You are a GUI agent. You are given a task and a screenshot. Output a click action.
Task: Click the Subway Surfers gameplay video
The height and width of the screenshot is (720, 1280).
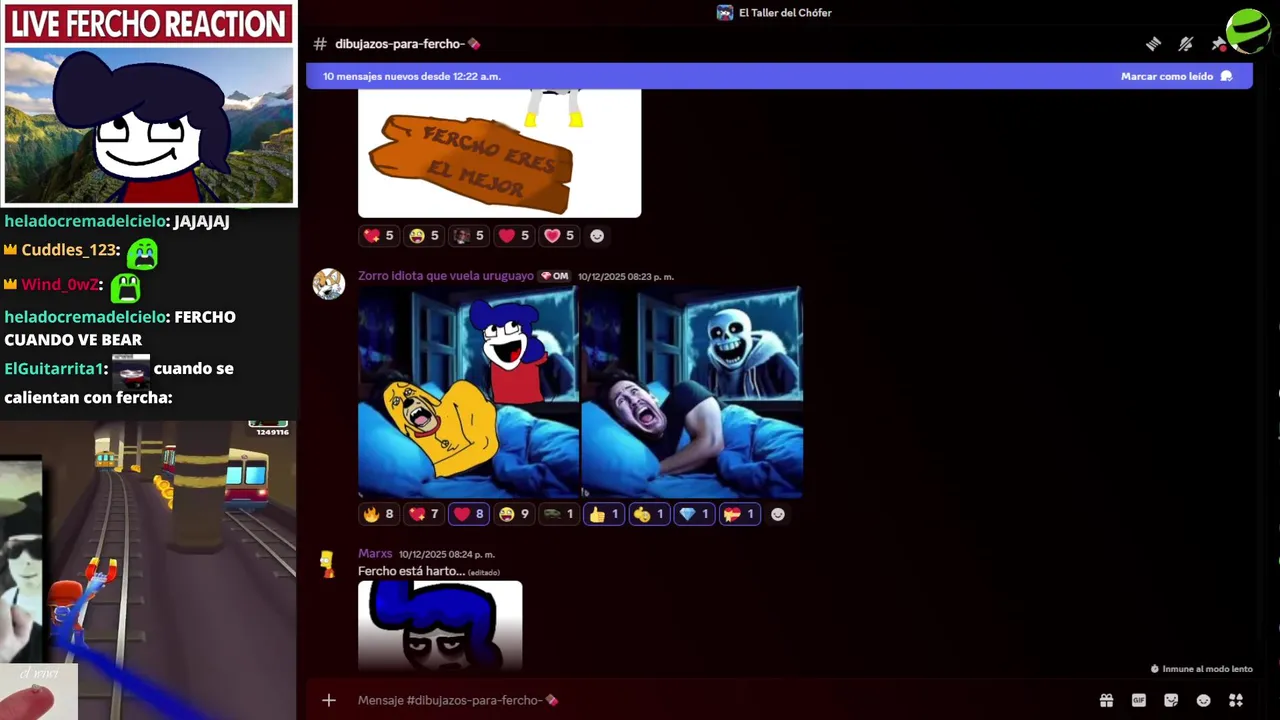click(x=148, y=570)
